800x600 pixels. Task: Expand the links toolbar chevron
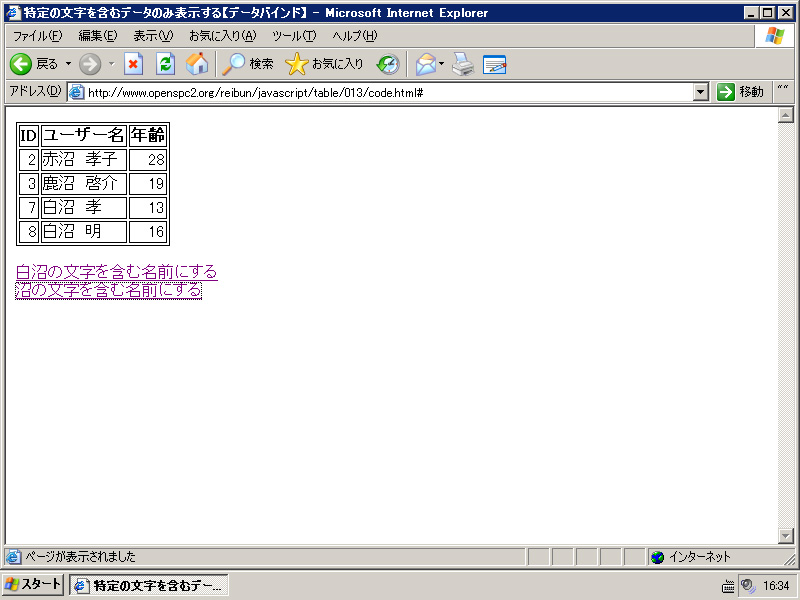pos(783,88)
